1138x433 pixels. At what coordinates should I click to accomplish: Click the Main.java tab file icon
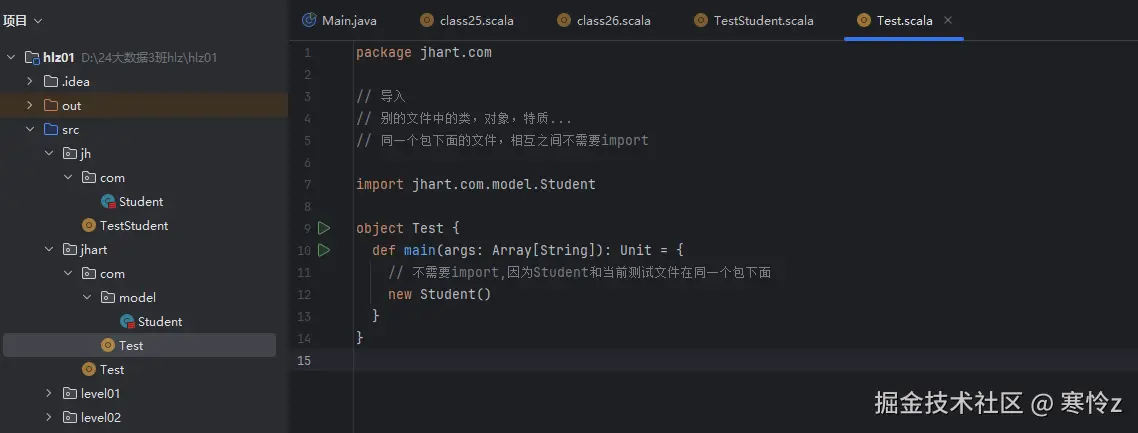[x=309, y=20]
